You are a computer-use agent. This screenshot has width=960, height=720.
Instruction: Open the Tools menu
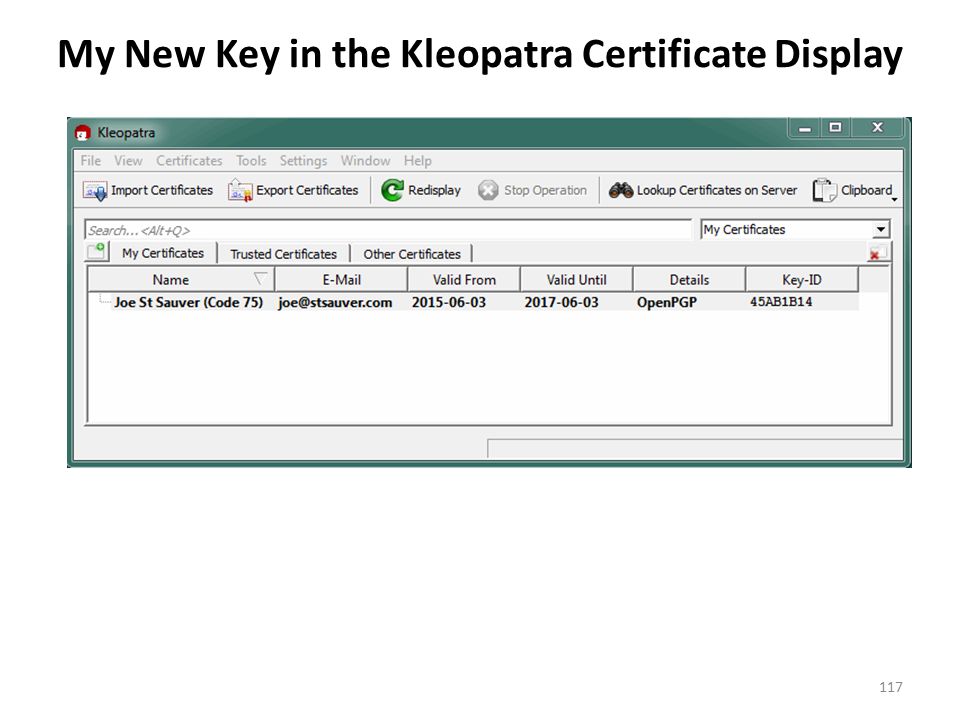click(x=251, y=161)
